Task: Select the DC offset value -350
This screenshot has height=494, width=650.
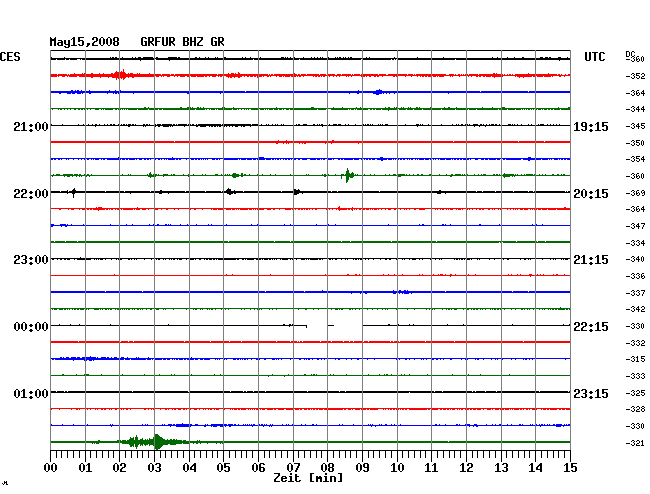Action: point(635,143)
